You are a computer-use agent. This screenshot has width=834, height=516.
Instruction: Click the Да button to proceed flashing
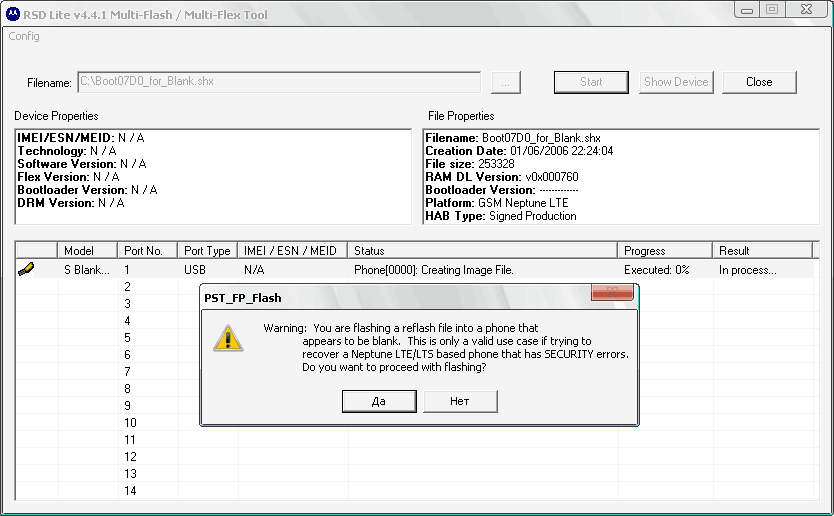click(x=379, y=401)
